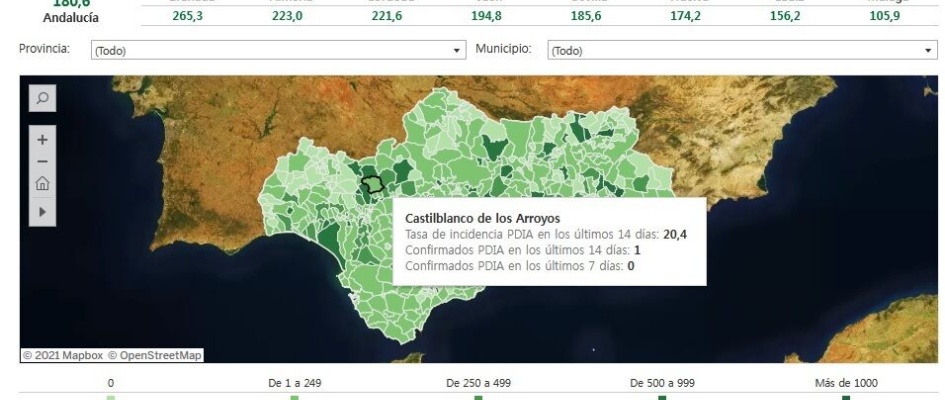Click the Municipio dropdown arrow
Viewport: 945px width, 400px height.
click(x=929, y=49)
